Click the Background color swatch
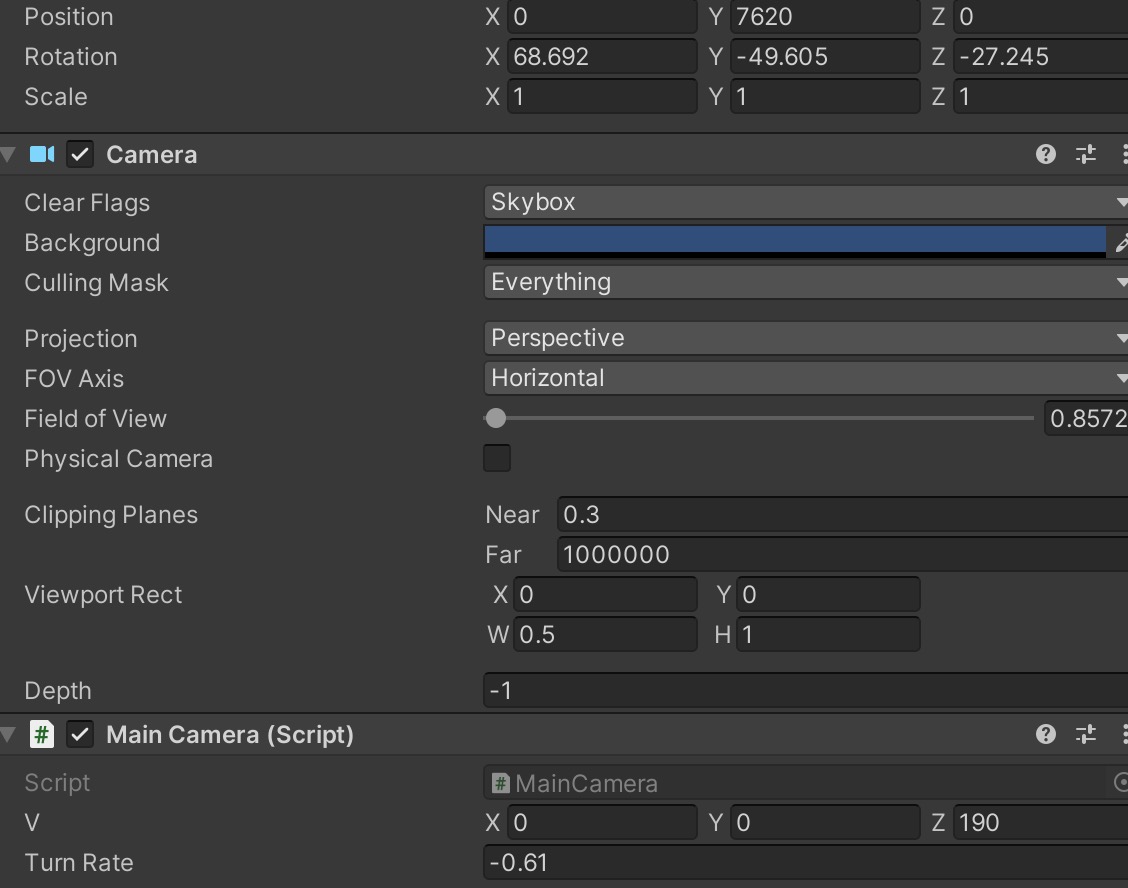The width and height of the screenshot is (1128, 888). [795, 240]
